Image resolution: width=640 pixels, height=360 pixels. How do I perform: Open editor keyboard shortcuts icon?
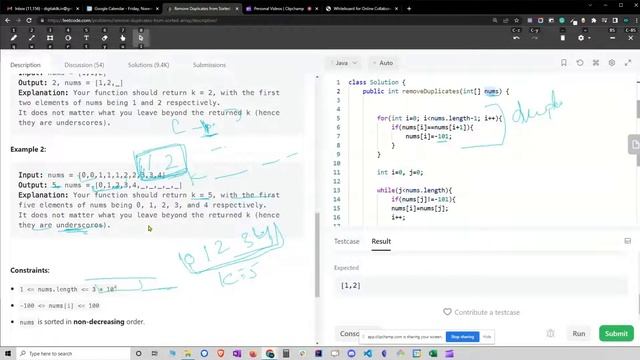click(596, 63)
